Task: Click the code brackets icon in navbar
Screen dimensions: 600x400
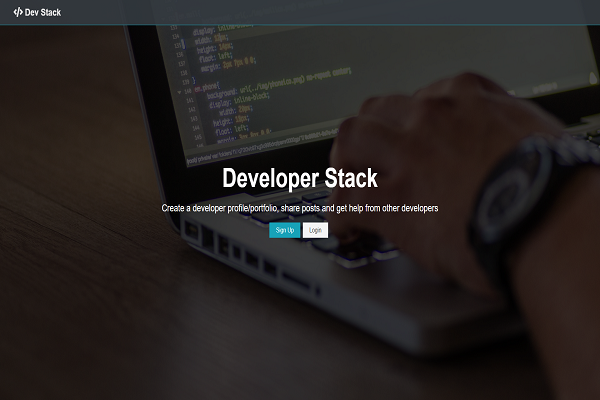Action: pyautogui.click(x=18, y=12)
